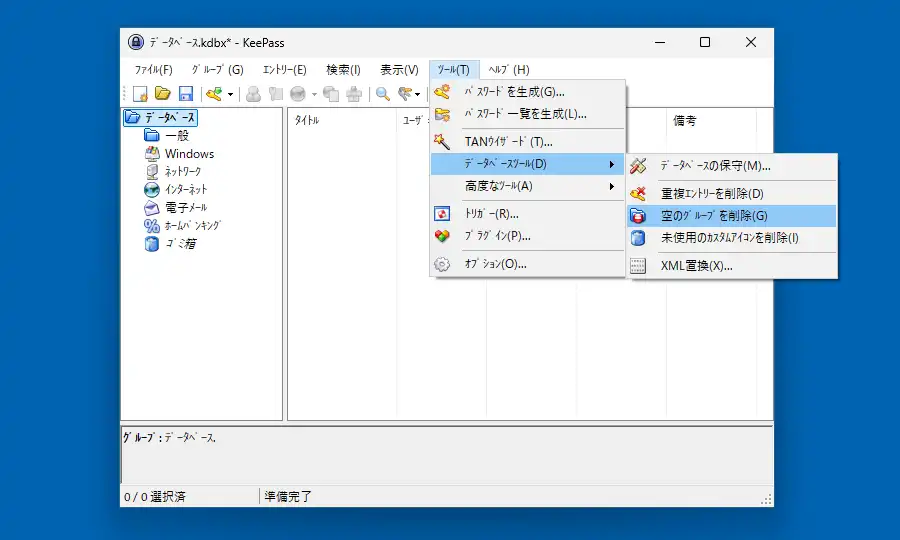Click the グループ: データベース details text
Screen dimensions: 900x540
tap(169, 437)
